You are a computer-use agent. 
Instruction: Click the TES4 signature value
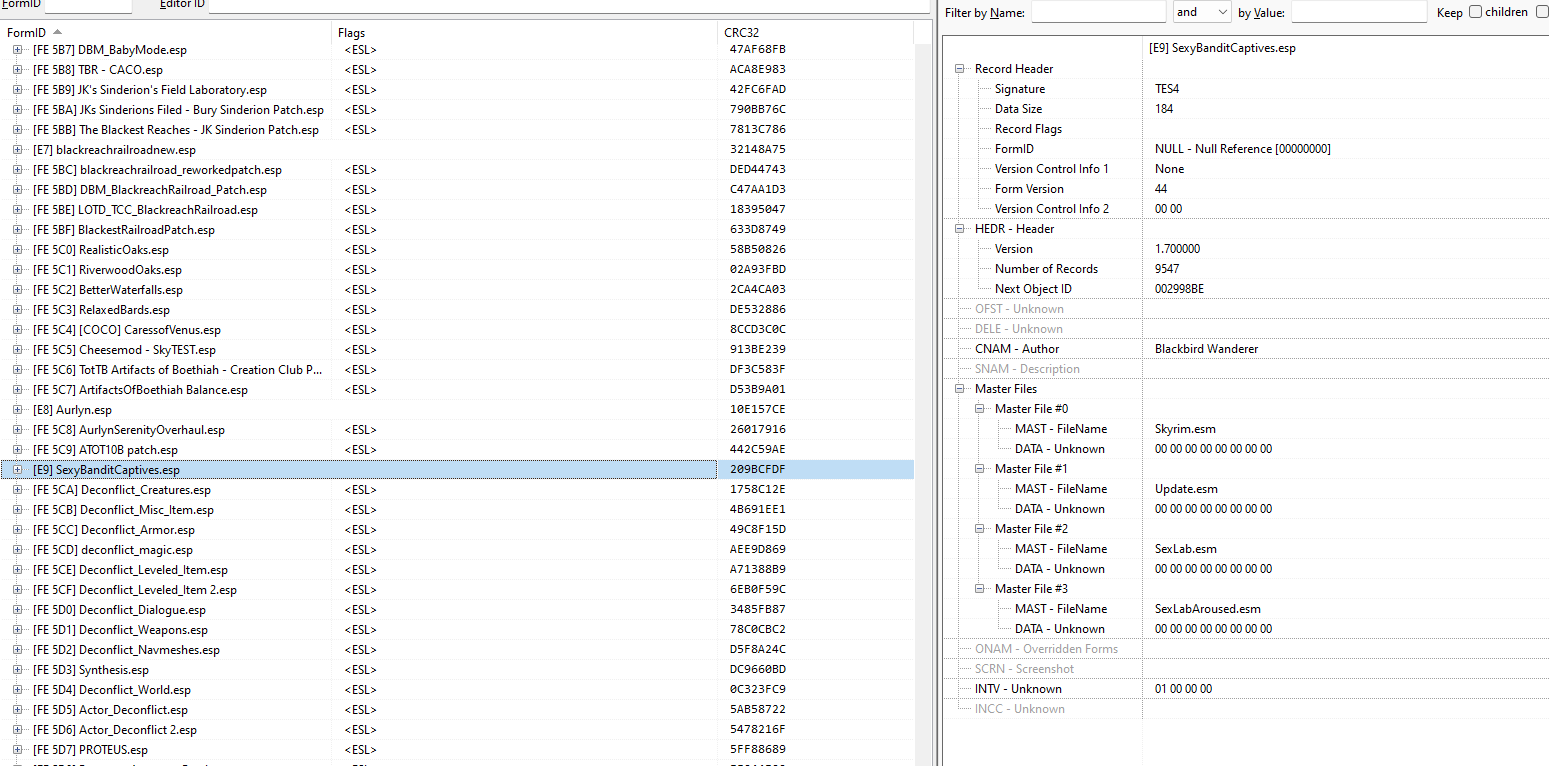coord(1167,89)
